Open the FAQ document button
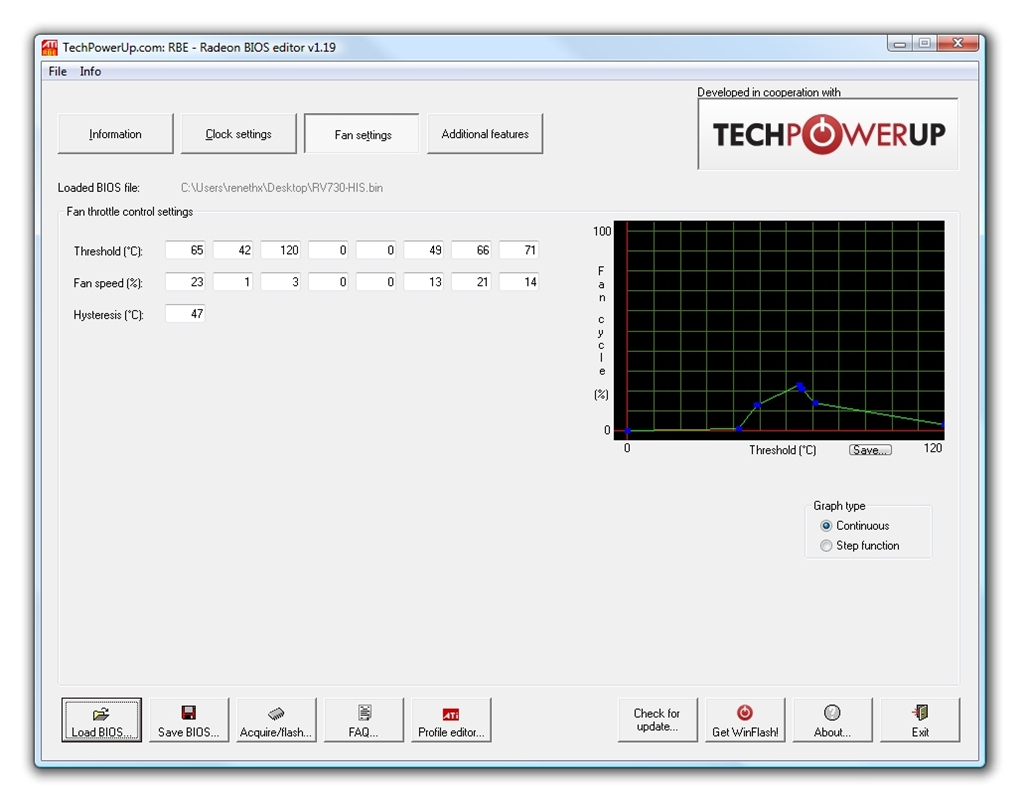1024x806 pixels. point(364,720)
